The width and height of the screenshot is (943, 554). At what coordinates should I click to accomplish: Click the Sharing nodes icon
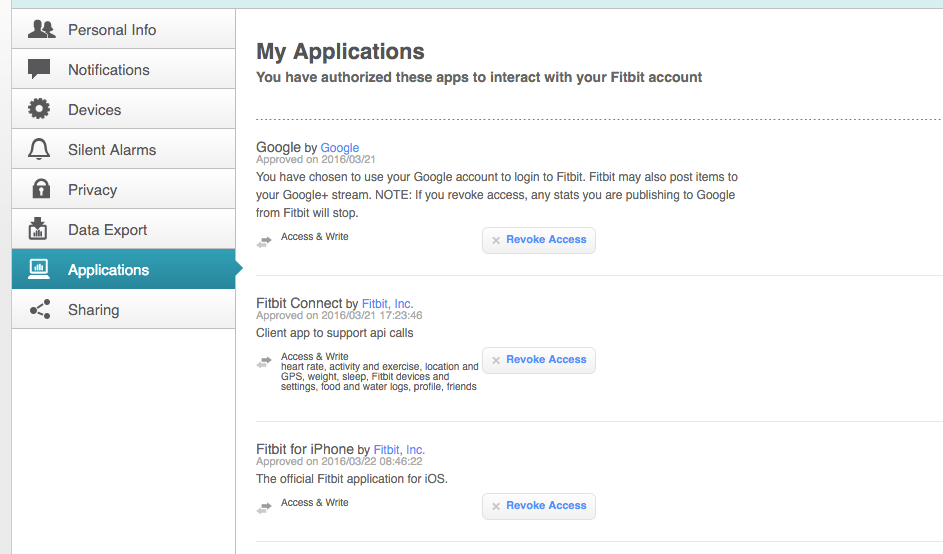(x=40, y=309)
